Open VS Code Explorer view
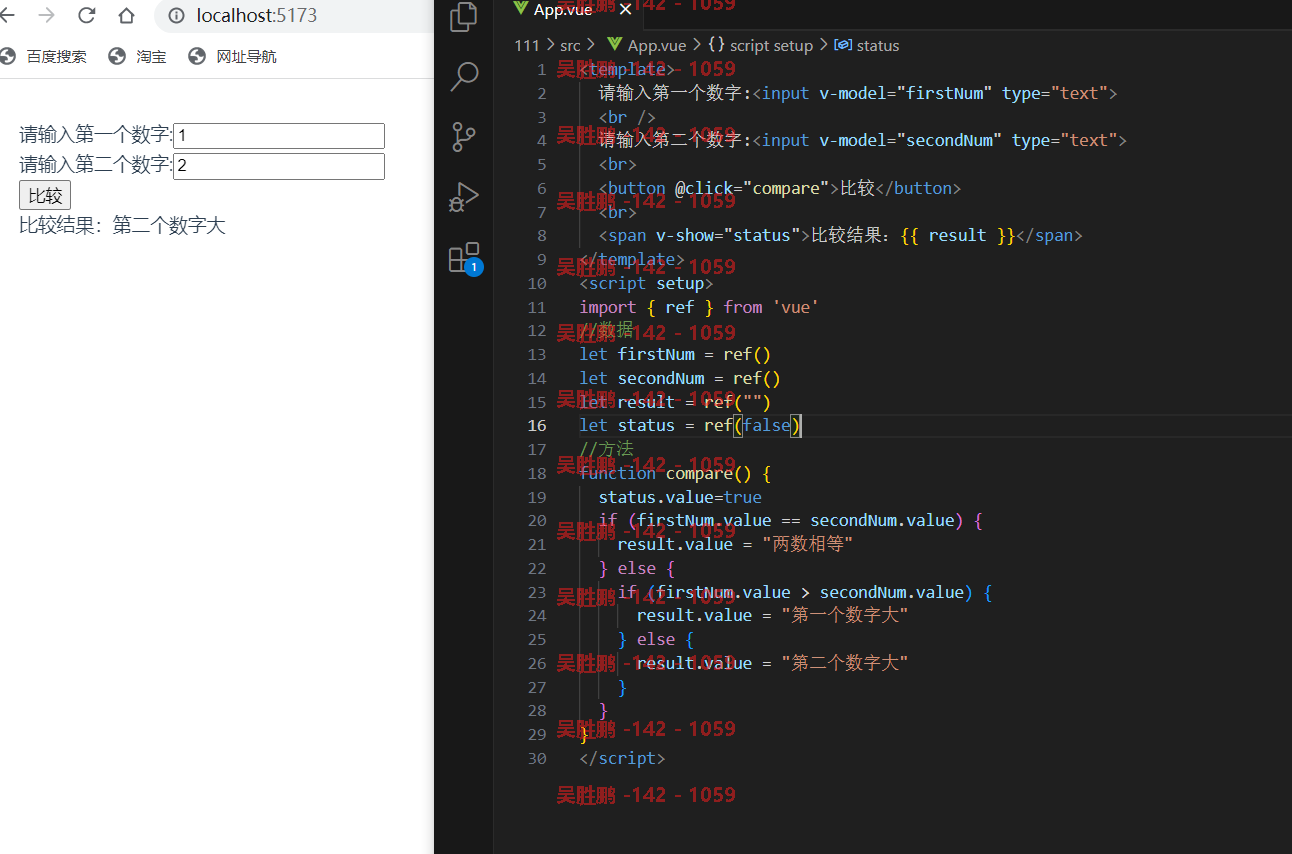The width and height of the screenshot is (1292, 854). 464,18
